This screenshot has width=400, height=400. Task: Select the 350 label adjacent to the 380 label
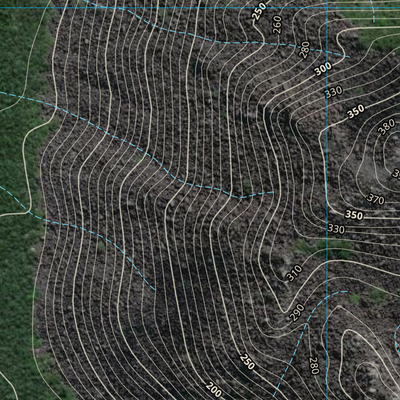(x=356, y=112)
